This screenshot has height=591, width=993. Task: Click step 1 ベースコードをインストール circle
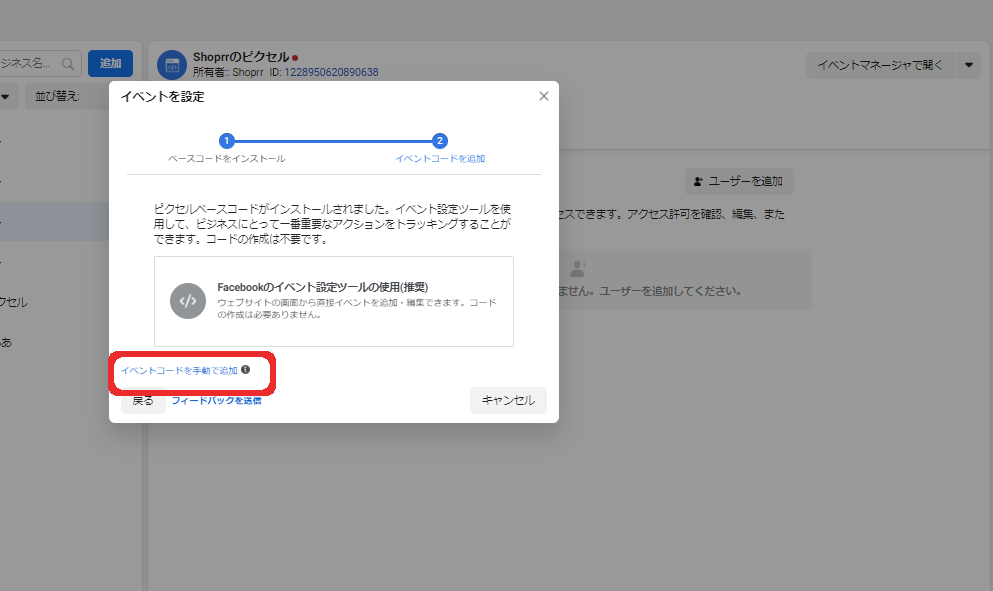[x=227, y=141]
